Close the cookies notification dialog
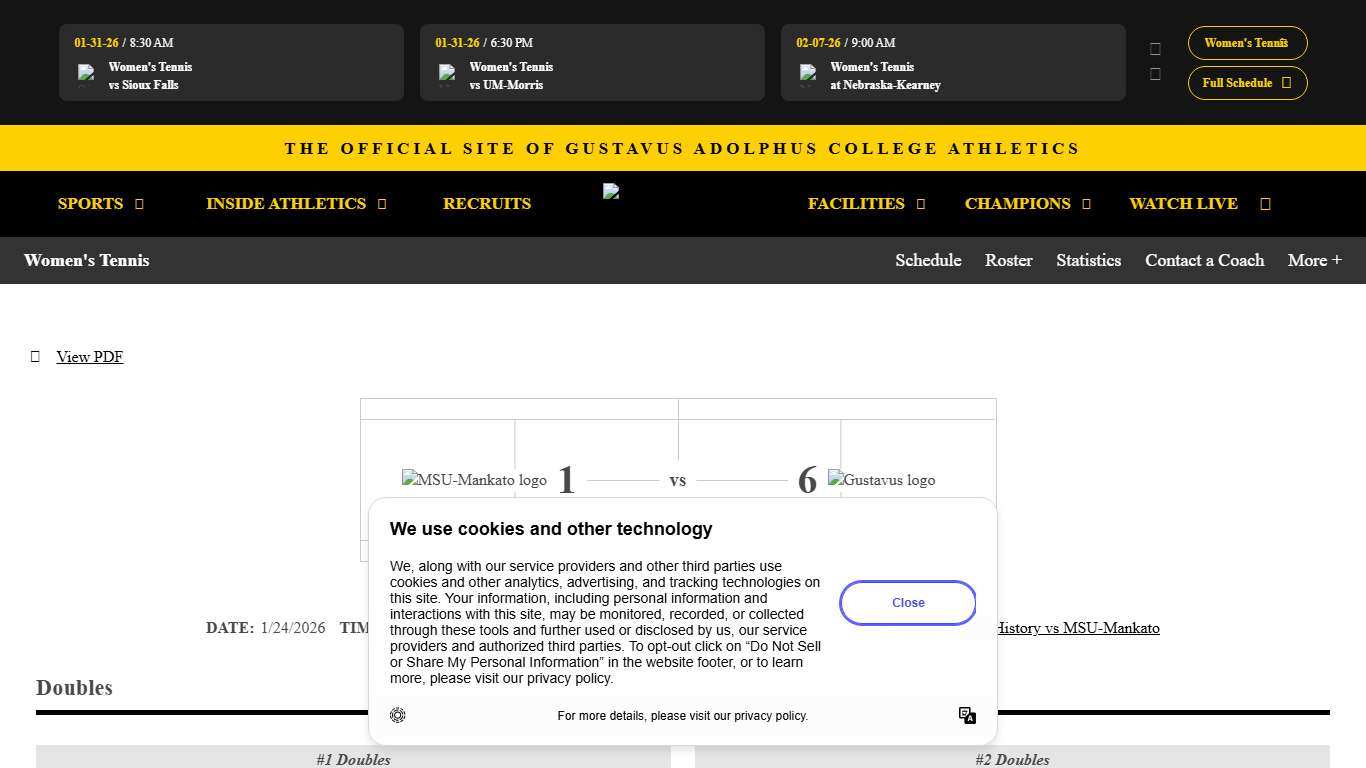The image size is (1366, 768). [907, 602]
